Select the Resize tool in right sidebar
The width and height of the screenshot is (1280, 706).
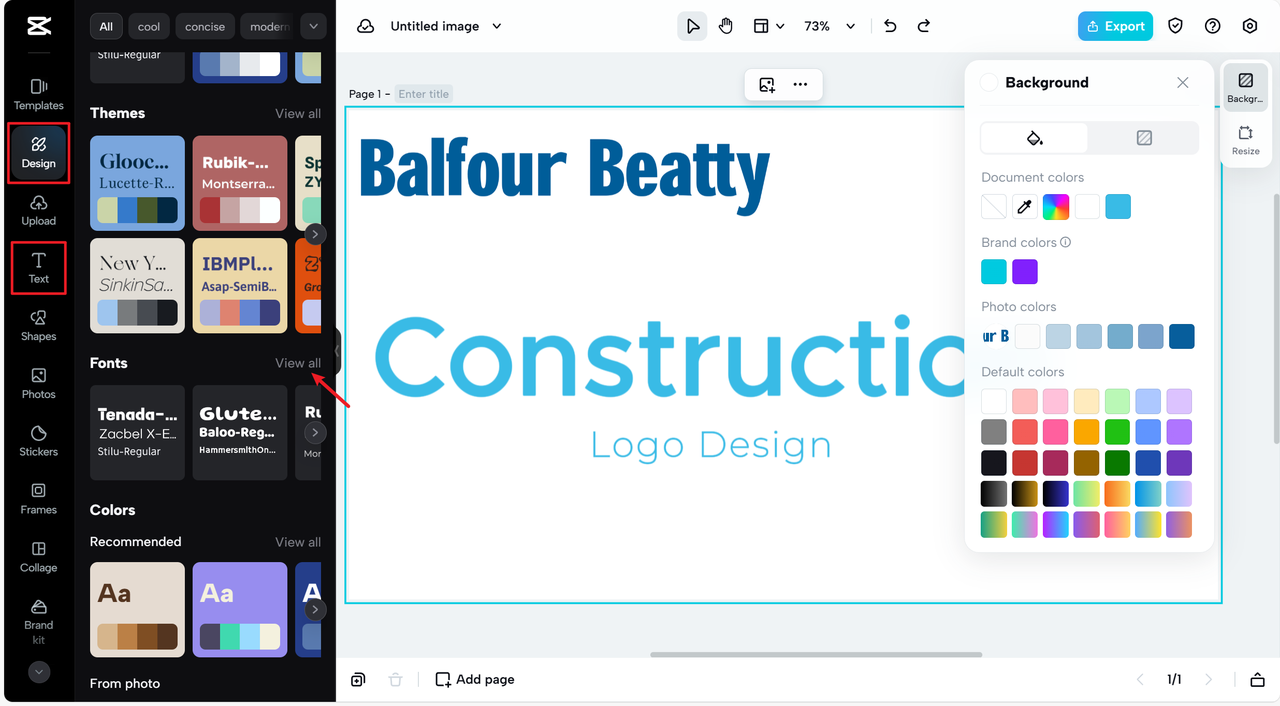click(1245, 140)
